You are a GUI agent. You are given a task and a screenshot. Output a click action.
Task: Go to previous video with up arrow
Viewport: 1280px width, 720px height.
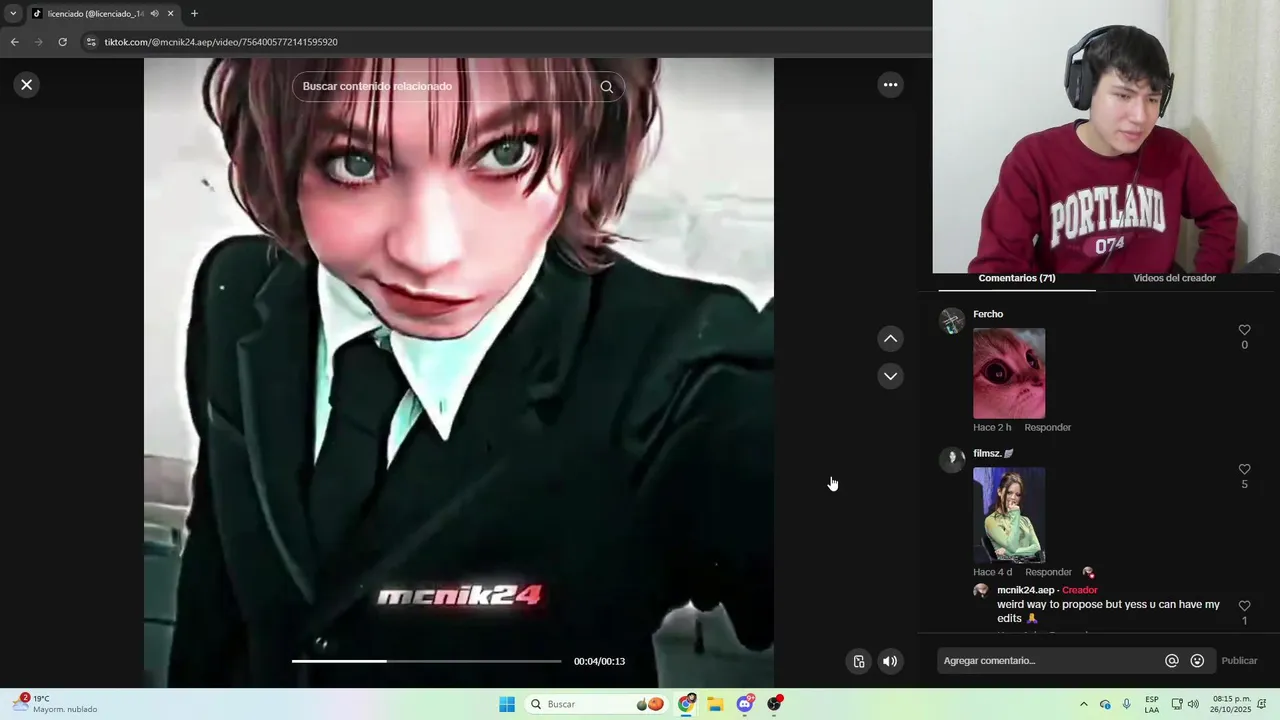click(890, 339)
